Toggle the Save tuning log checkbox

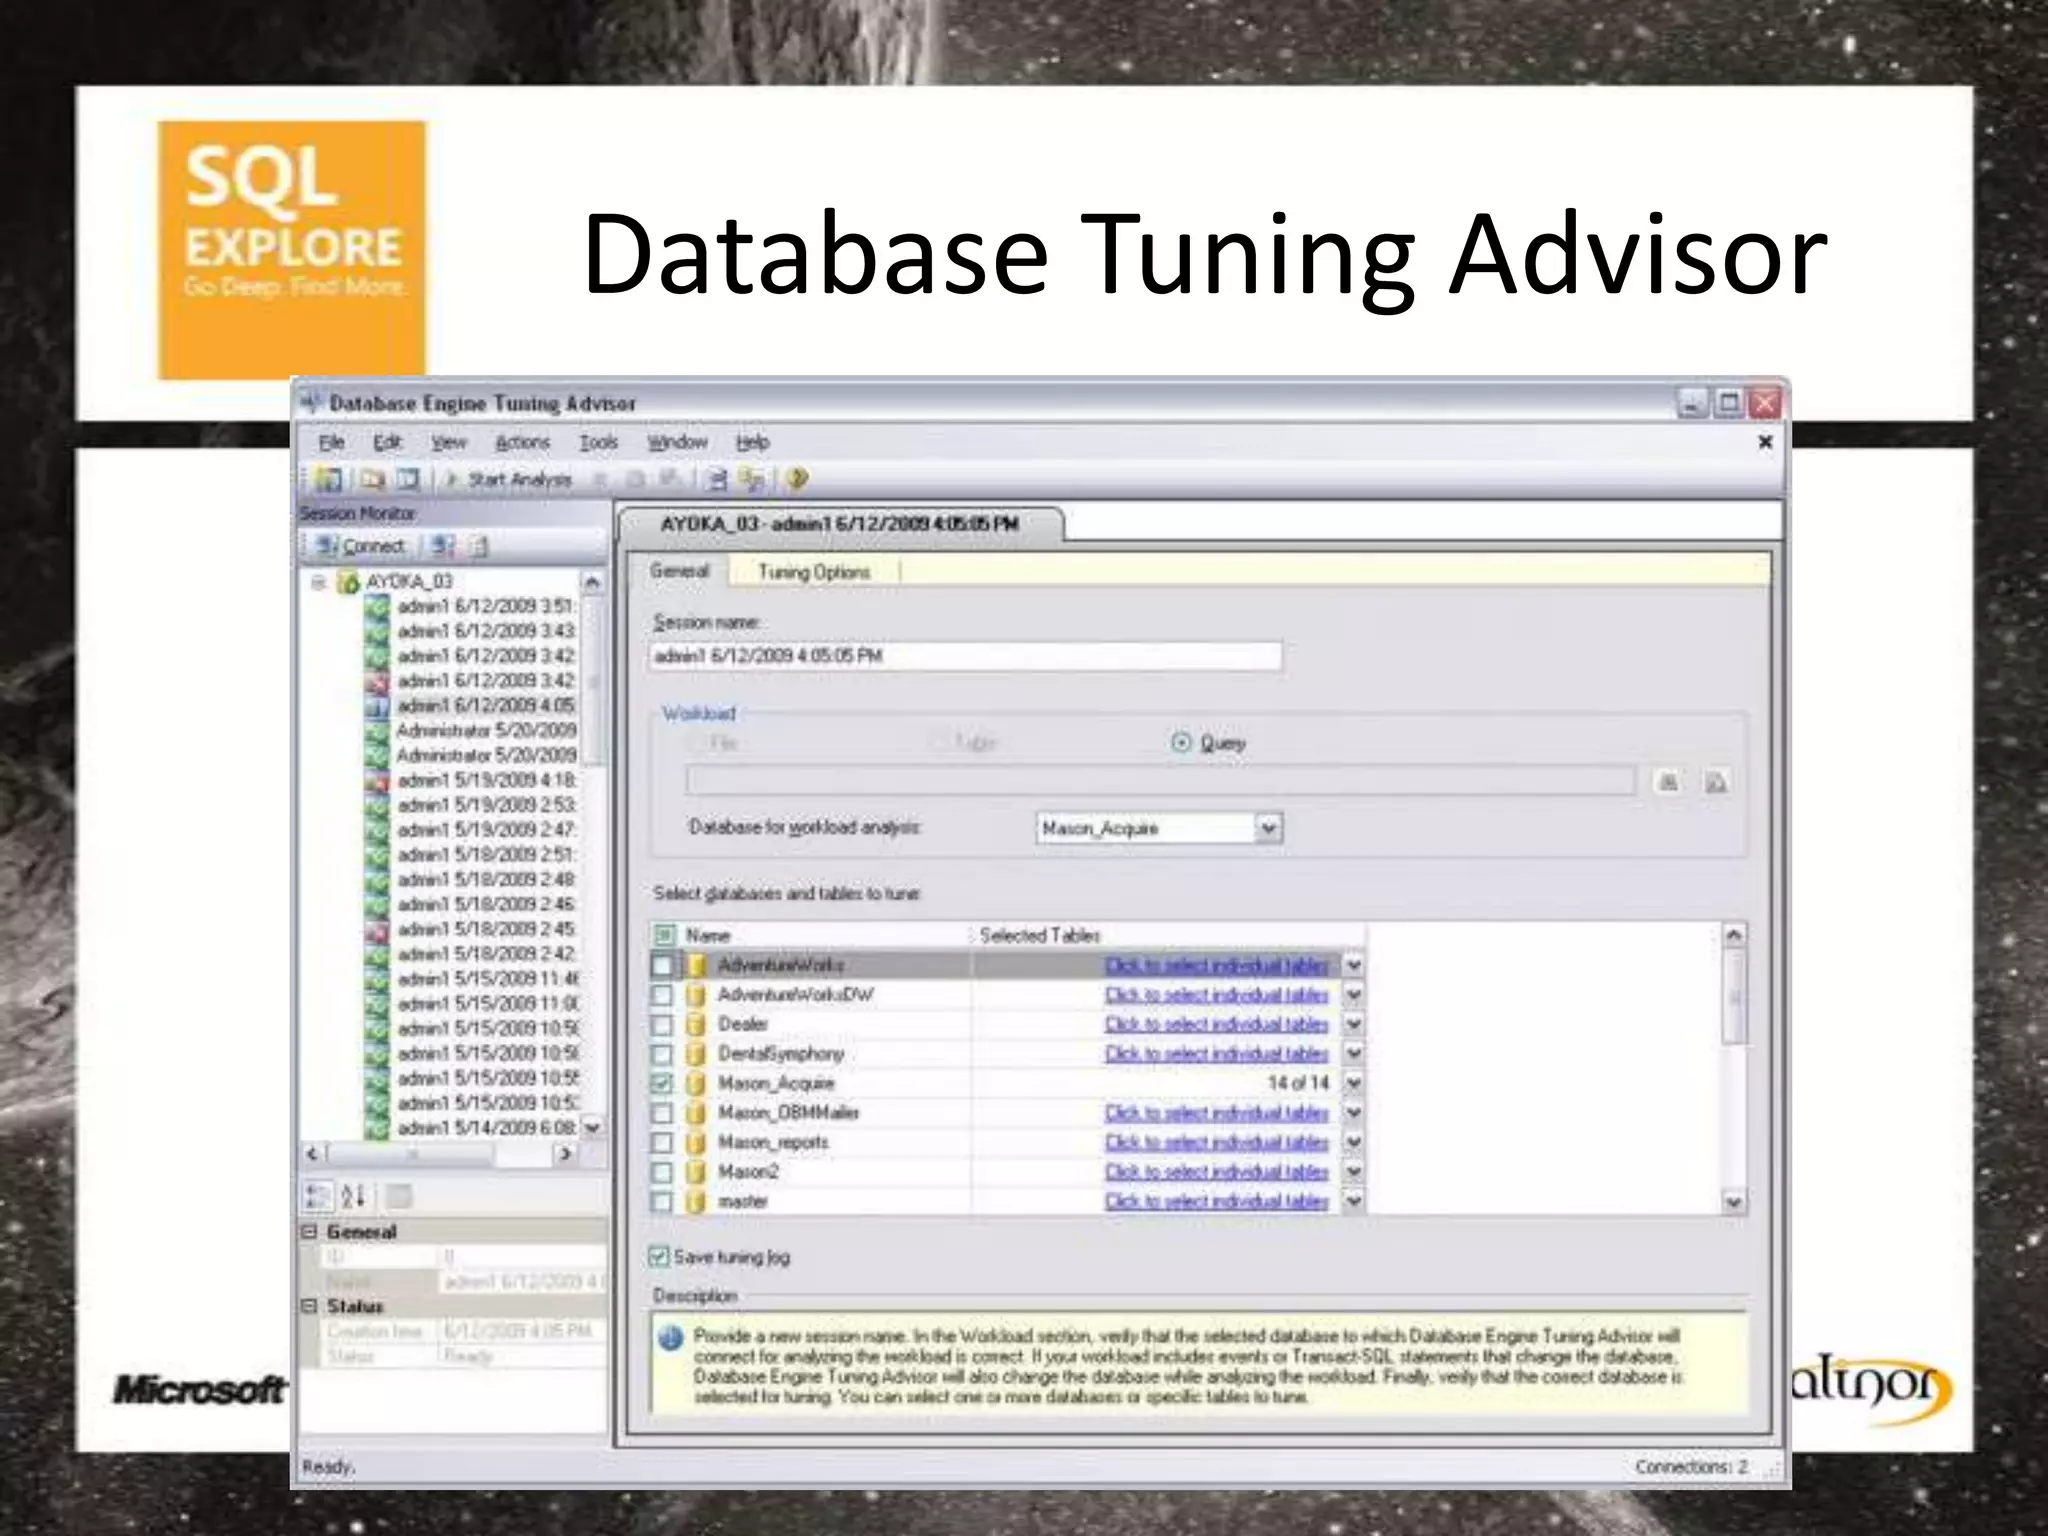click(659, 1256)
